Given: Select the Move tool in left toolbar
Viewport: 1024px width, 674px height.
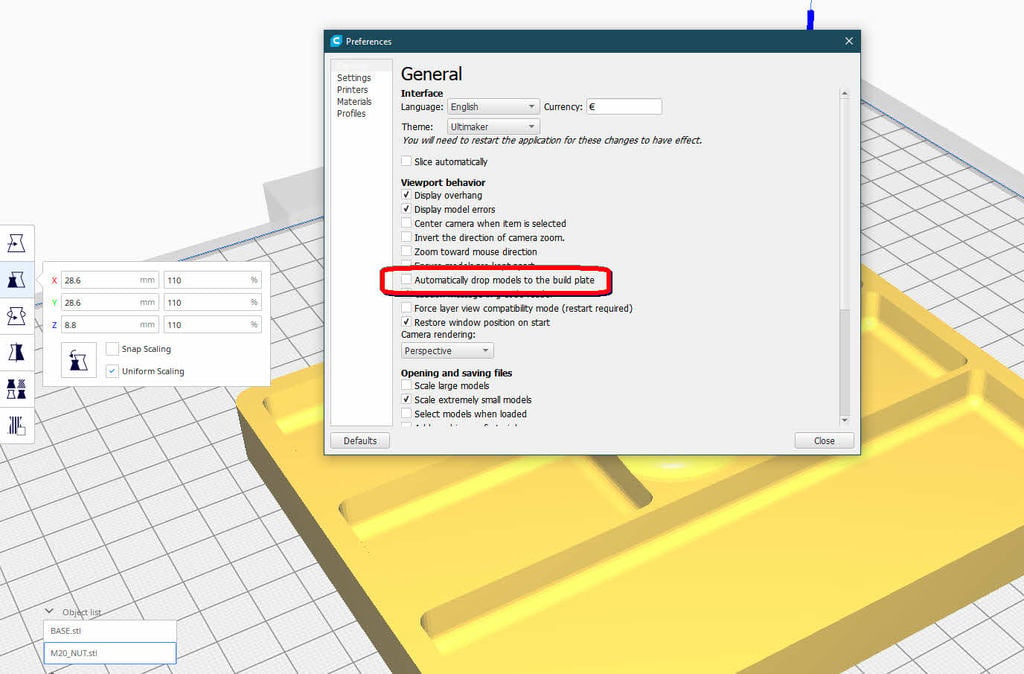Looking at the screenshot, I should (x=16, y=243).
